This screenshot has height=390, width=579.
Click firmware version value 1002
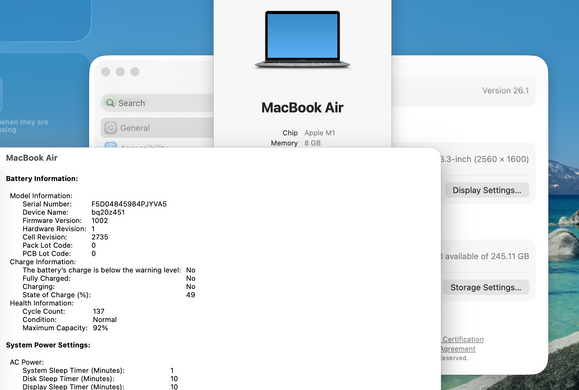tap(100, 220)
